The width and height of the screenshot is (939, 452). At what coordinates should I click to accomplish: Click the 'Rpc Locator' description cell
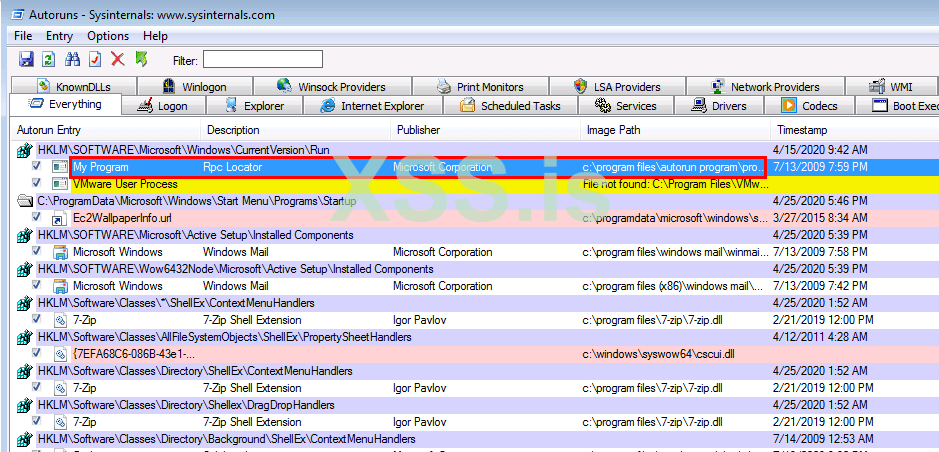pos(232,167)
